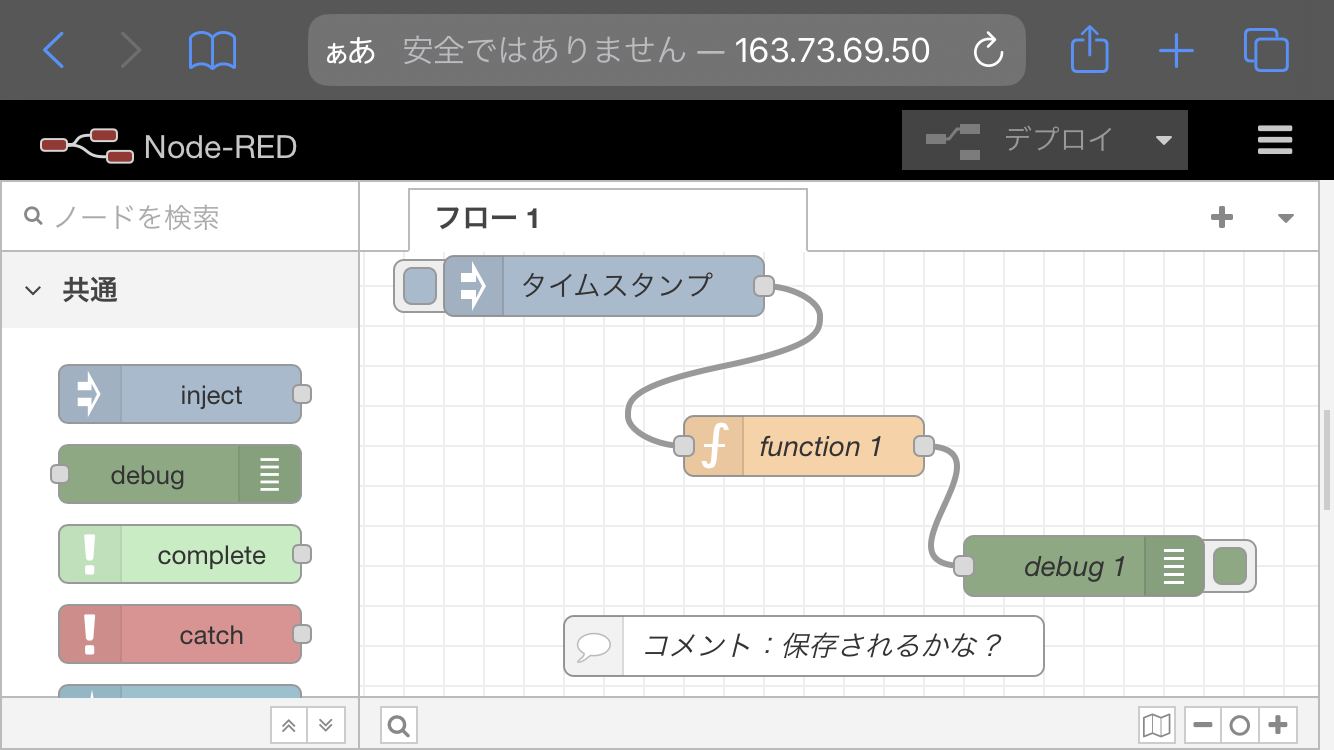Image resolution: width=1334 pixels, height=750 pixels.
Task: Focus the ノードを検索 palette search field
Action: (x=180, y=217)
